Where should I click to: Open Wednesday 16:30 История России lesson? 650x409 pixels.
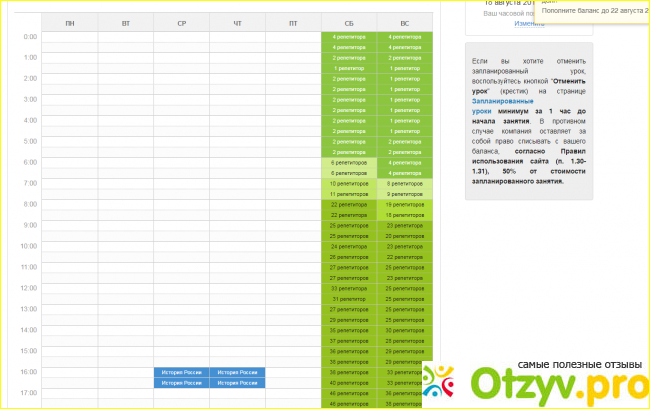point(181,383)
